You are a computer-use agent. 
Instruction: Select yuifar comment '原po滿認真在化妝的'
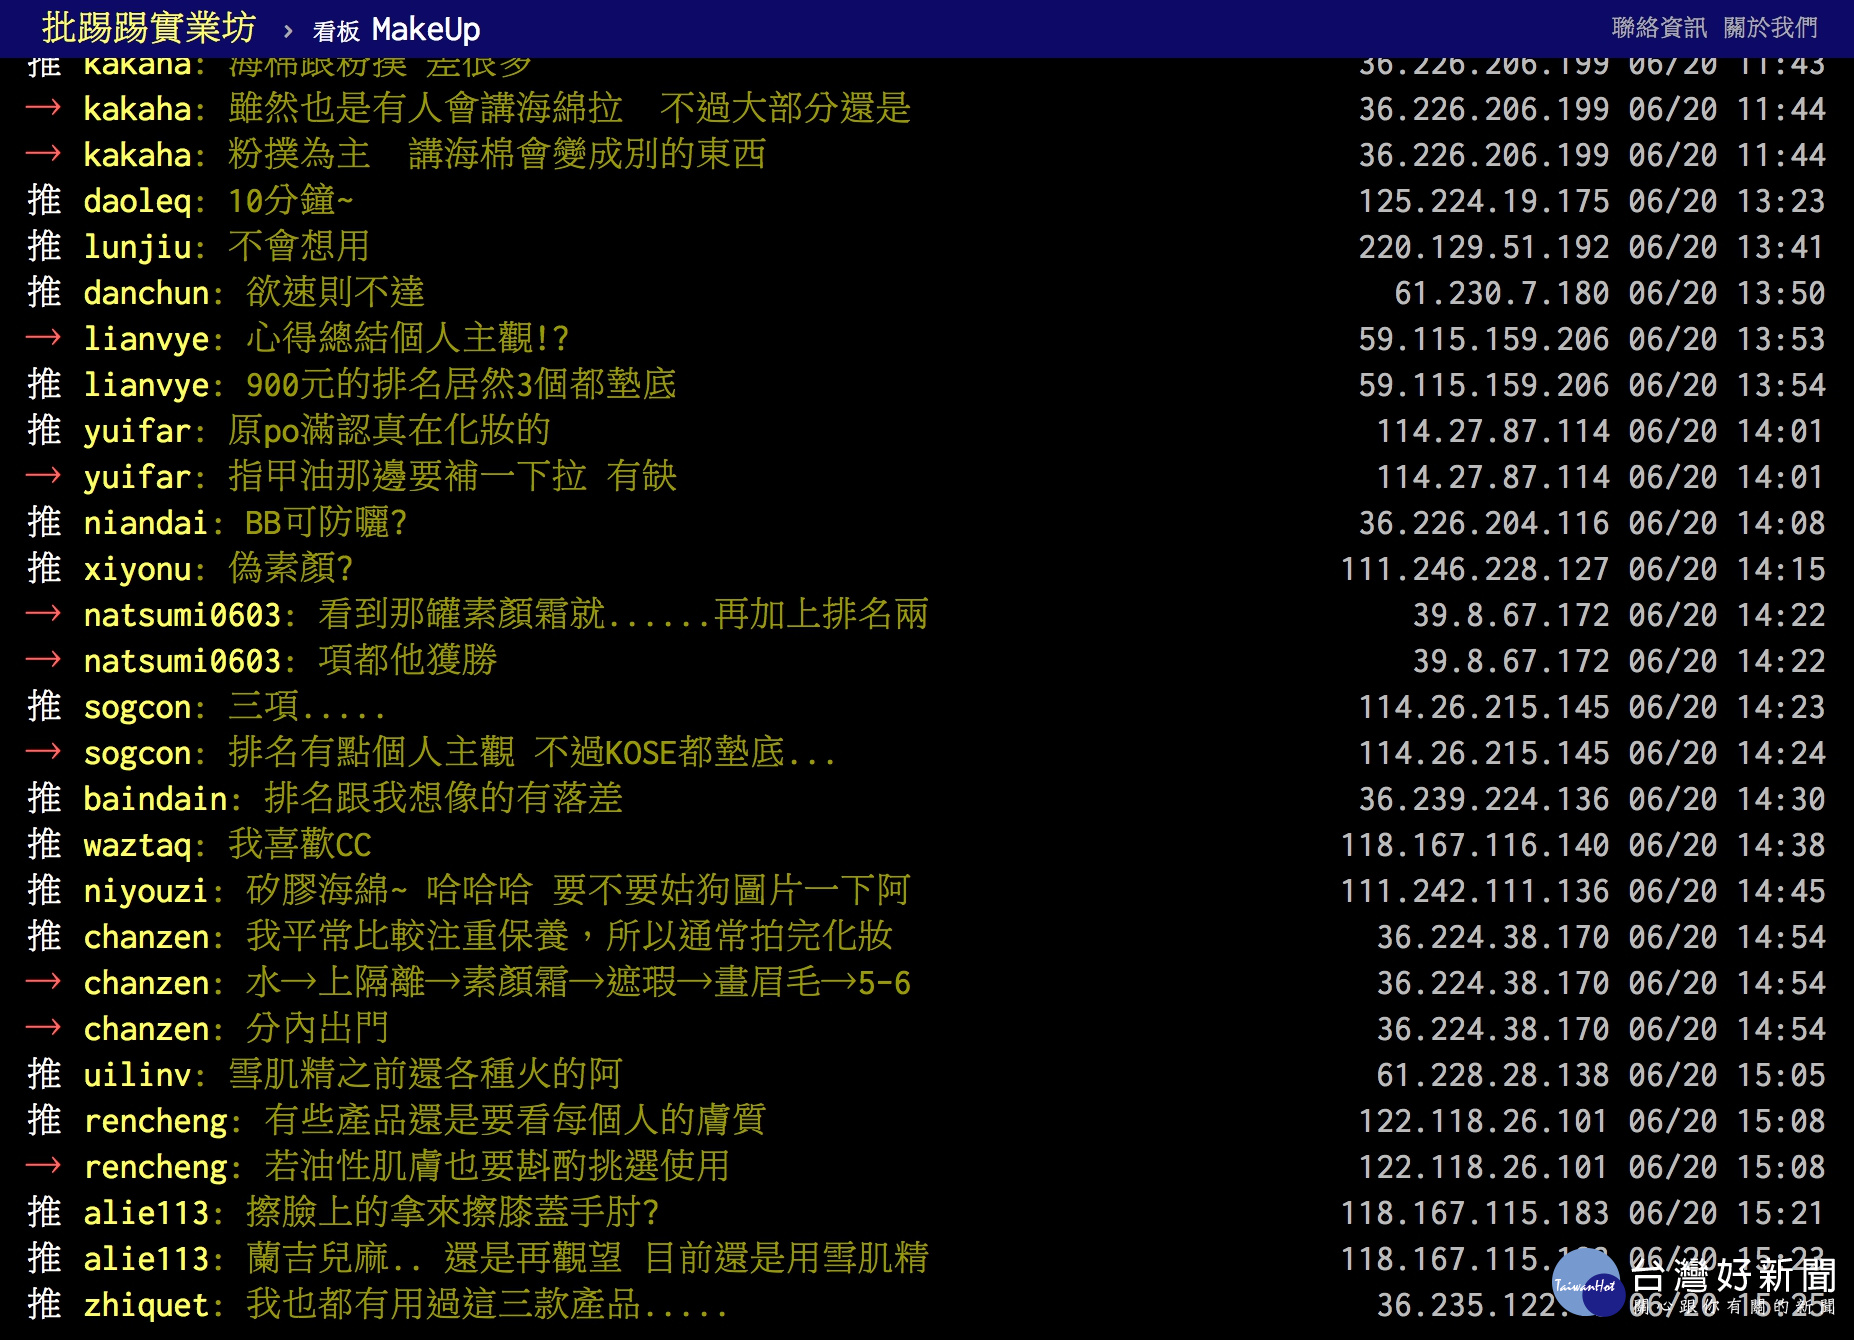click(389, 431)
